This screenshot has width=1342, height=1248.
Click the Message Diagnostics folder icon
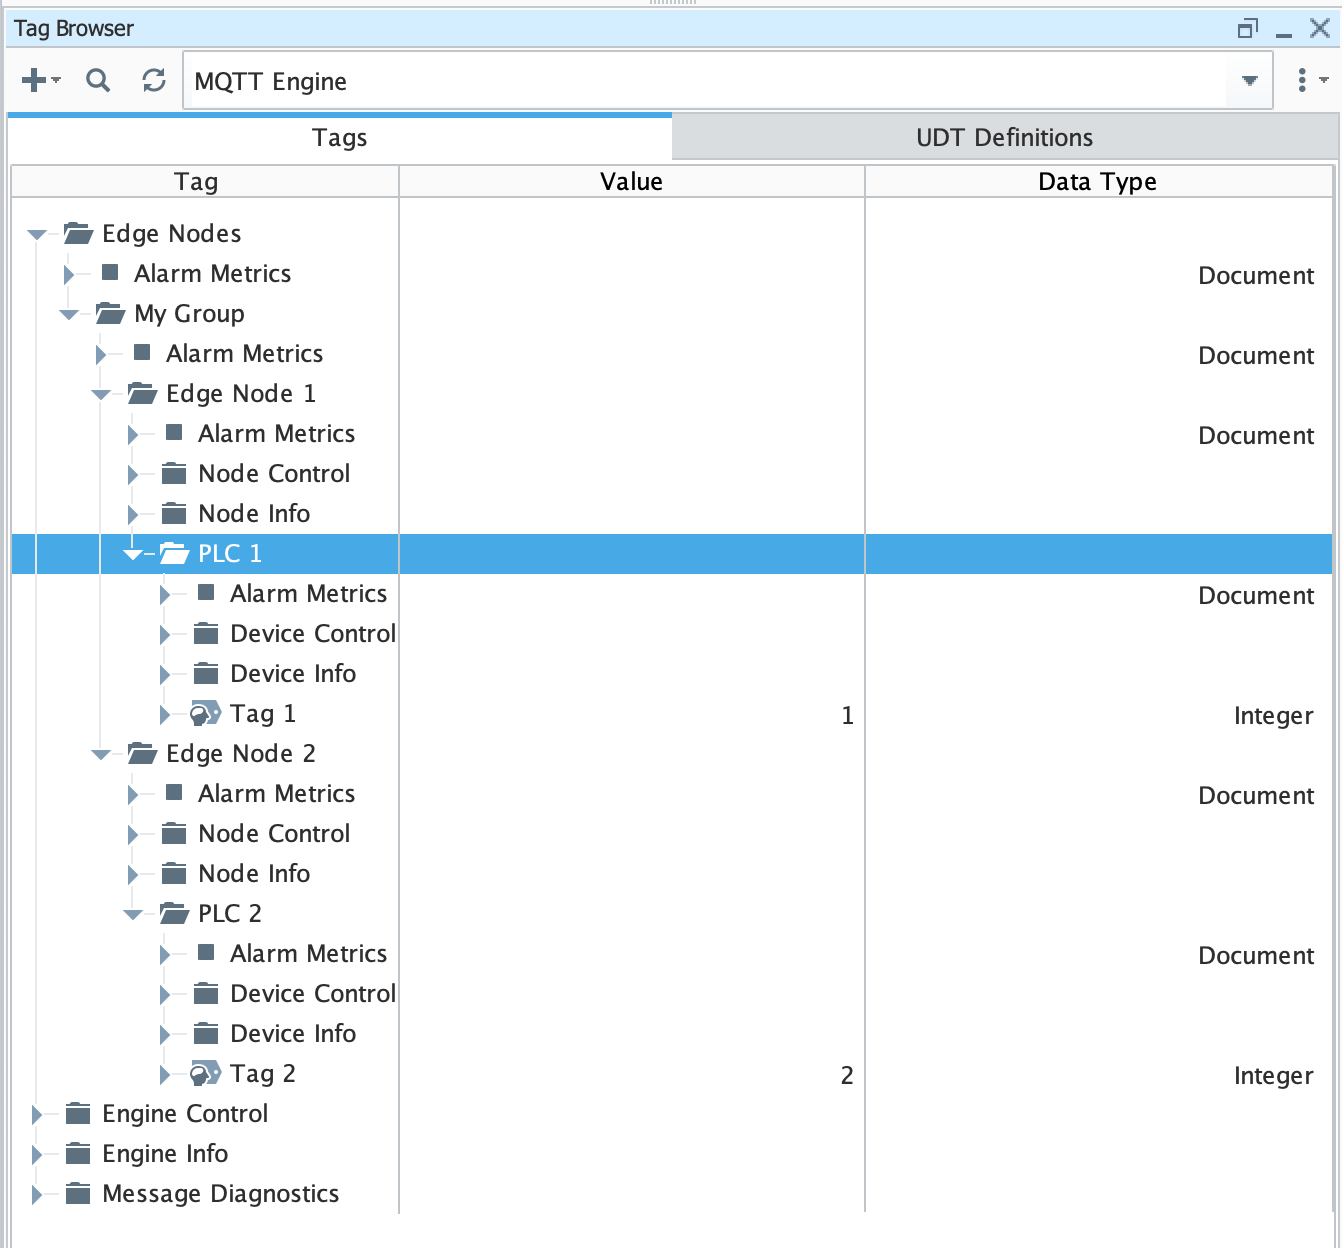pyautogui.click(x=78, y=1194)
